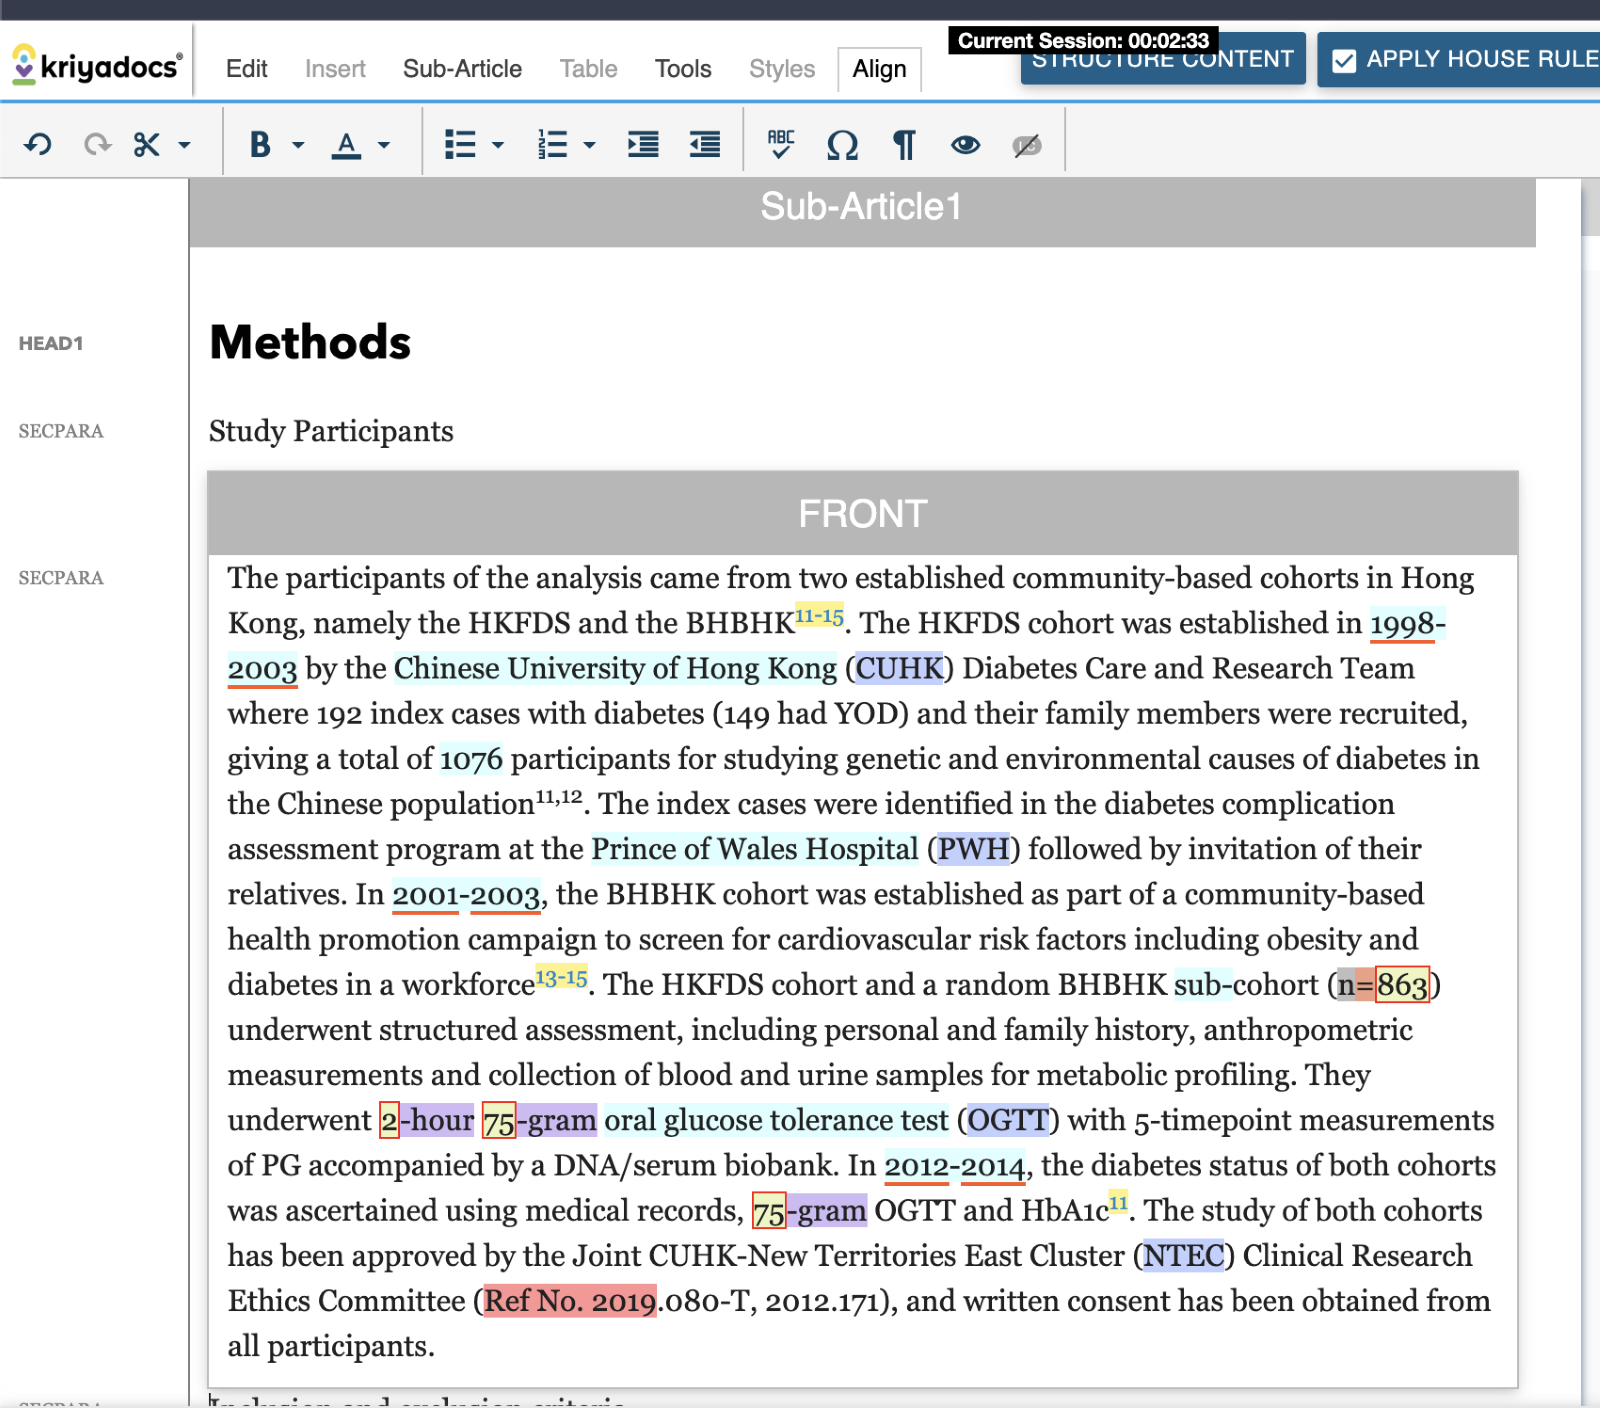Open the Tools menu
The height and width of the screenshot is (1410, 1600).
coord(683,69)
